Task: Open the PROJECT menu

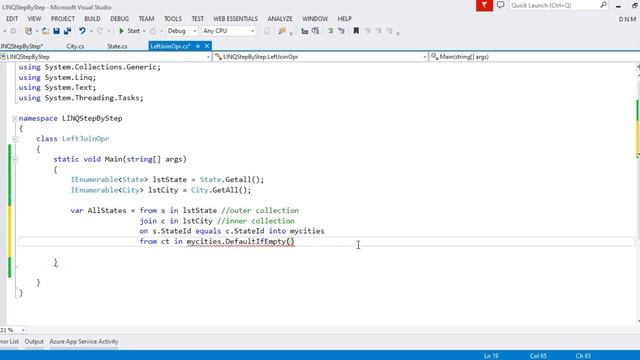Action: [x=62, y=19]
